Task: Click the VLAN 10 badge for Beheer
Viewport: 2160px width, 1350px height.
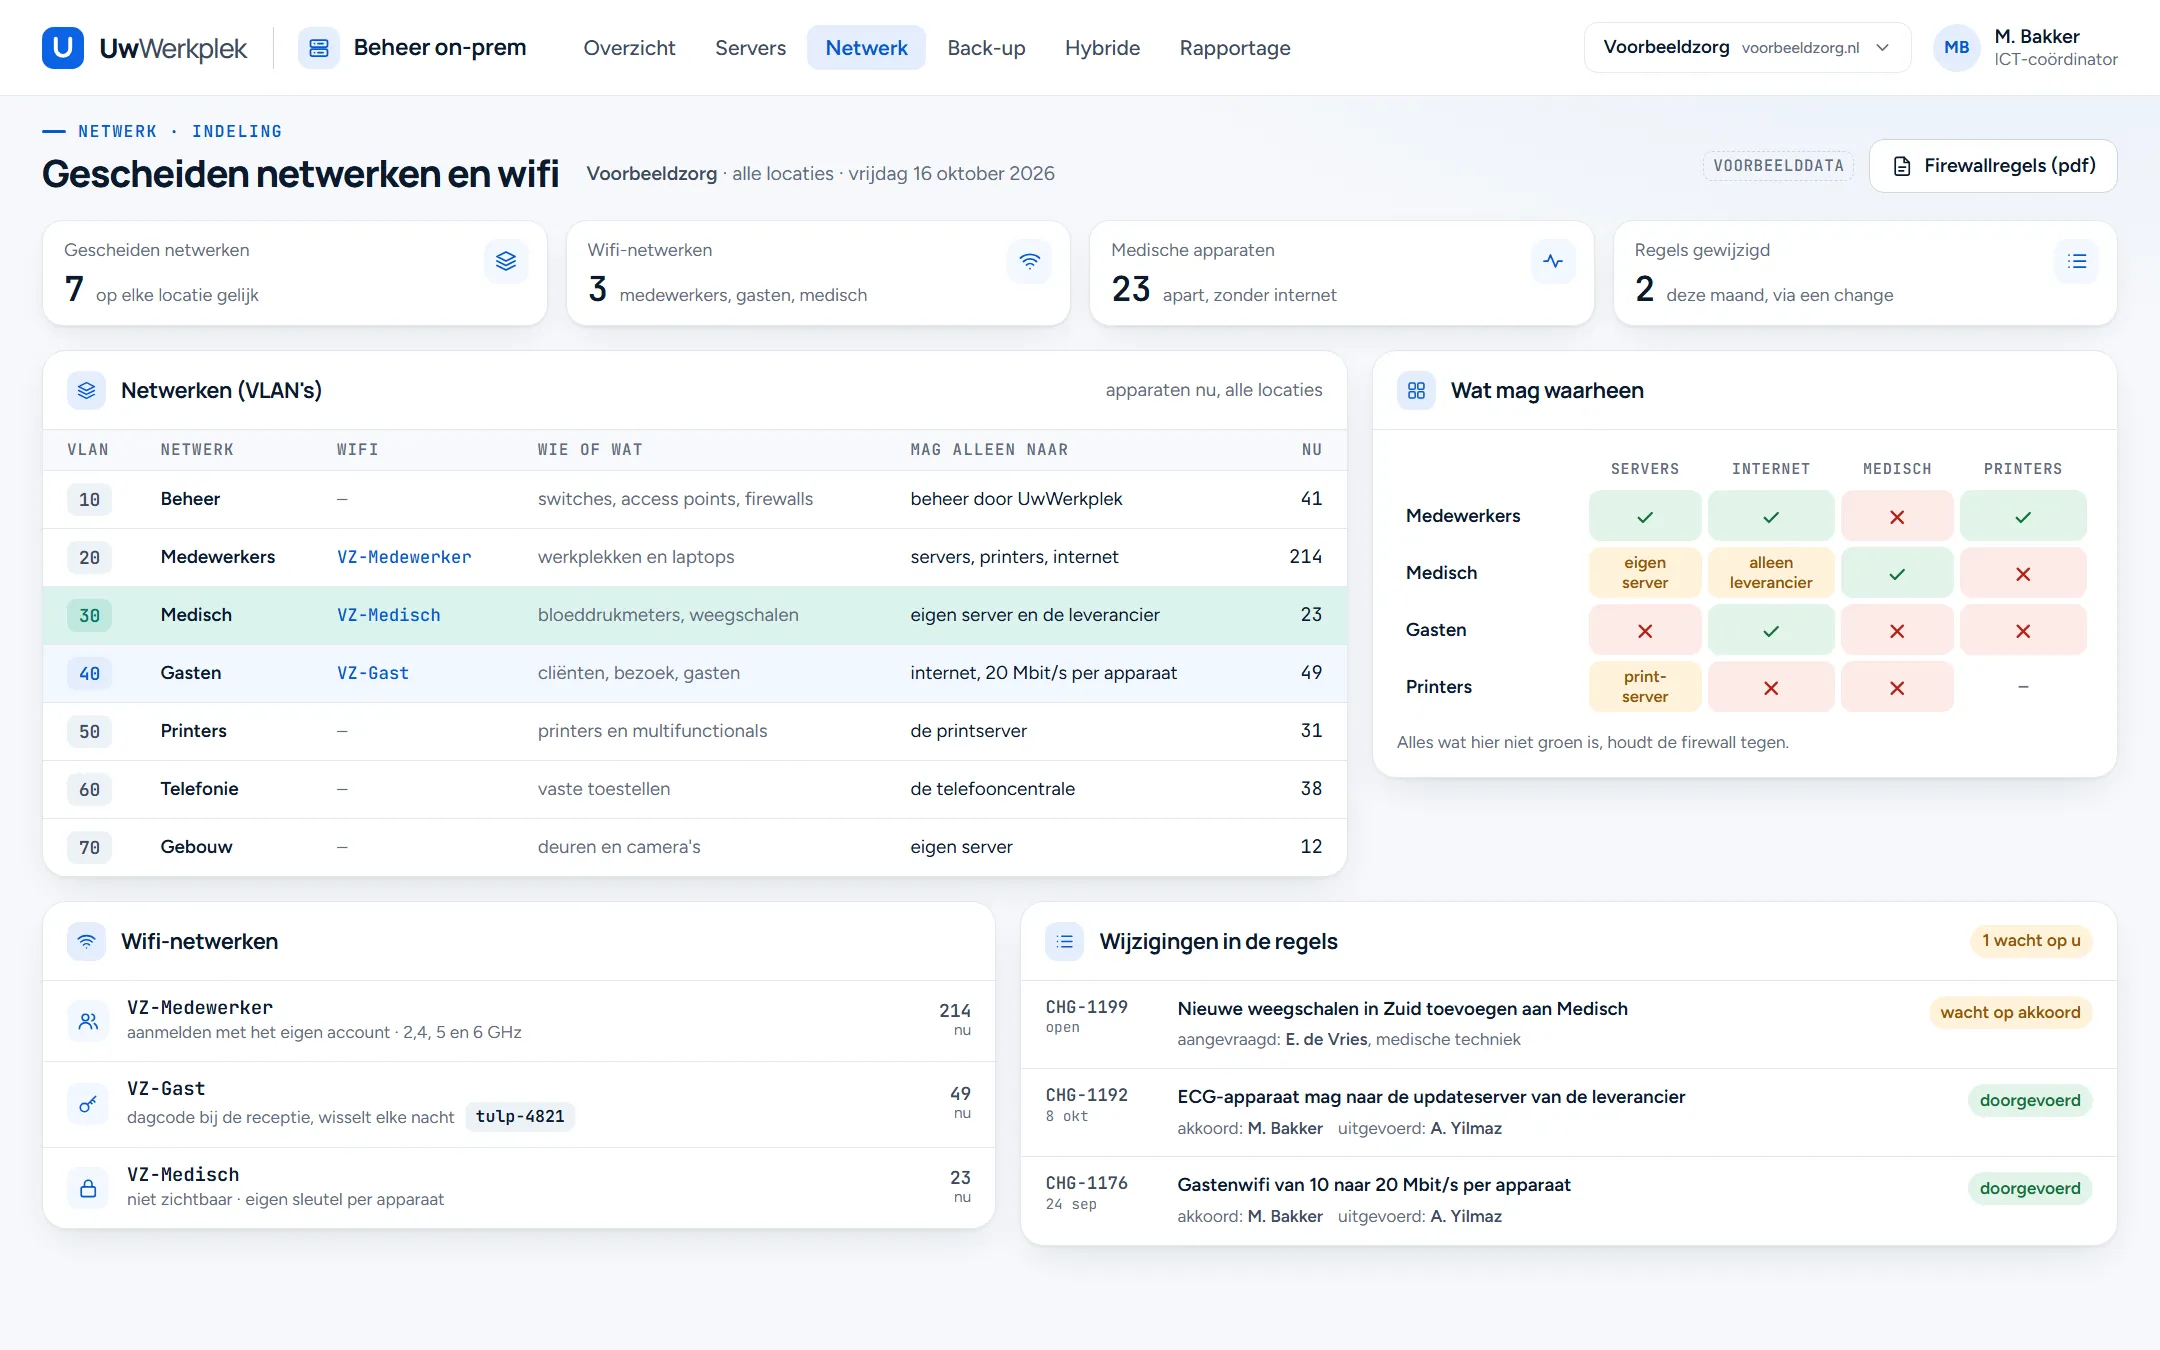Action: pyautogui.click(x=89, y=500)
